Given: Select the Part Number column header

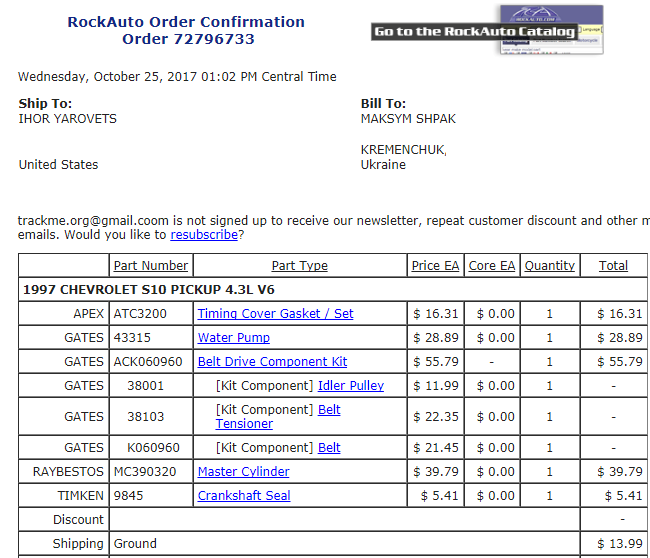Looking at the screenshot, I should (x=151, y=265).
